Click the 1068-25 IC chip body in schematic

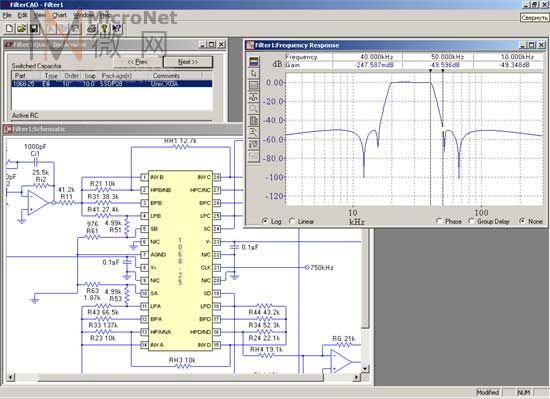point(180,261)
